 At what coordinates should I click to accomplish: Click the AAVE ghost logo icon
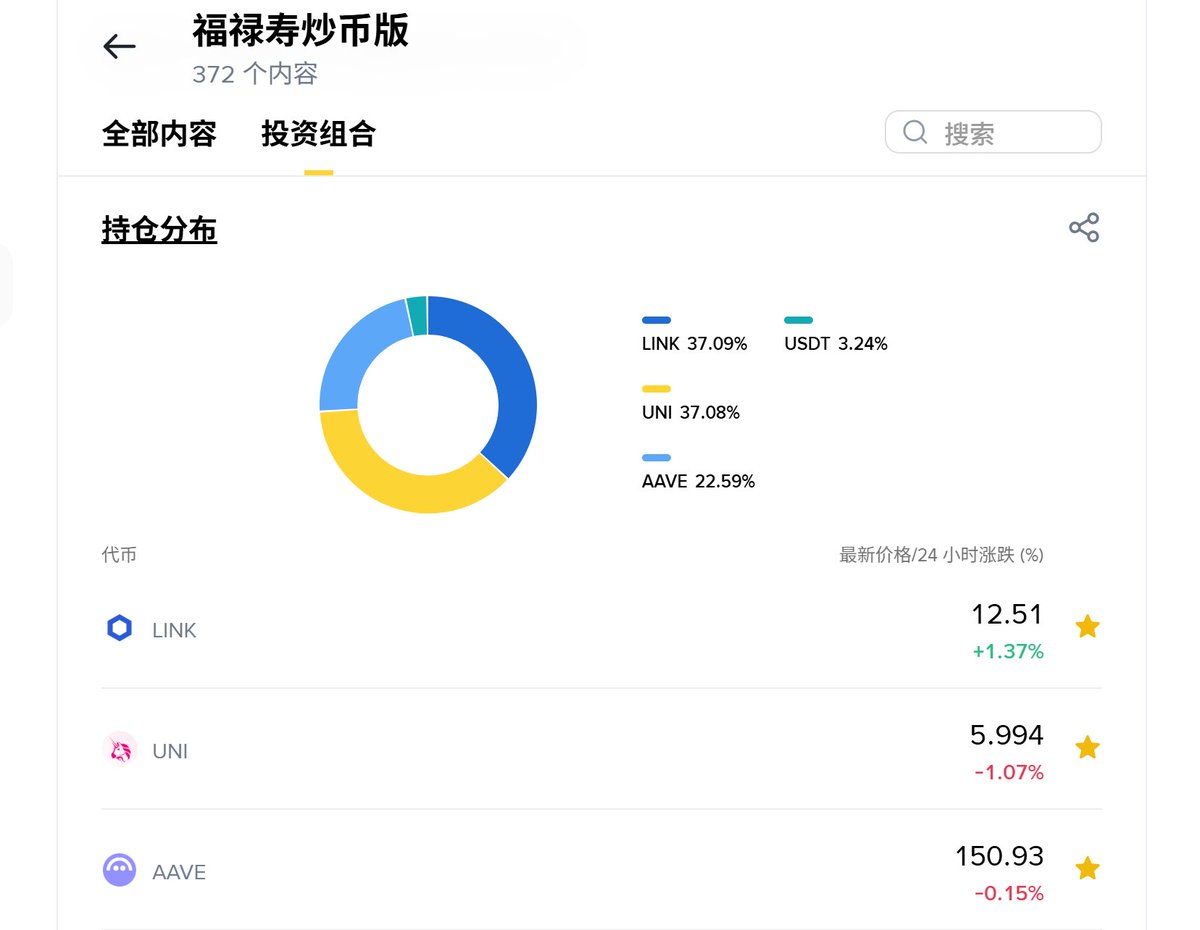119,869
